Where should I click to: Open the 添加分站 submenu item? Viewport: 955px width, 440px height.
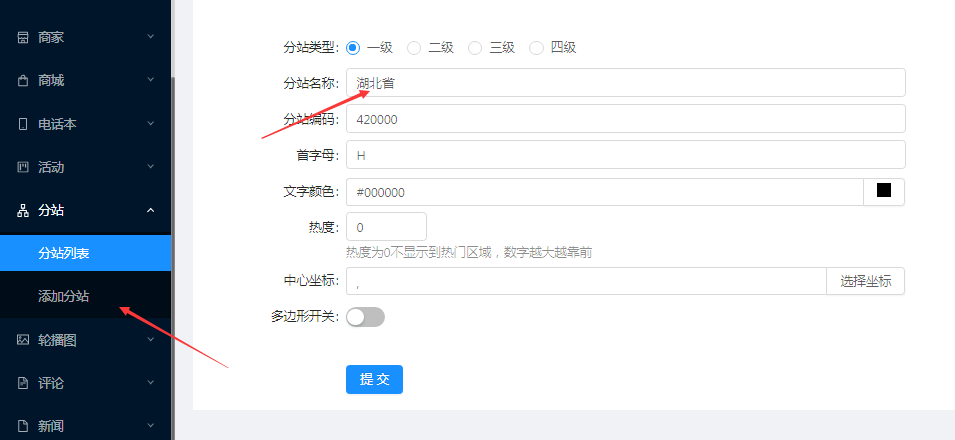[x=85, y=296]
